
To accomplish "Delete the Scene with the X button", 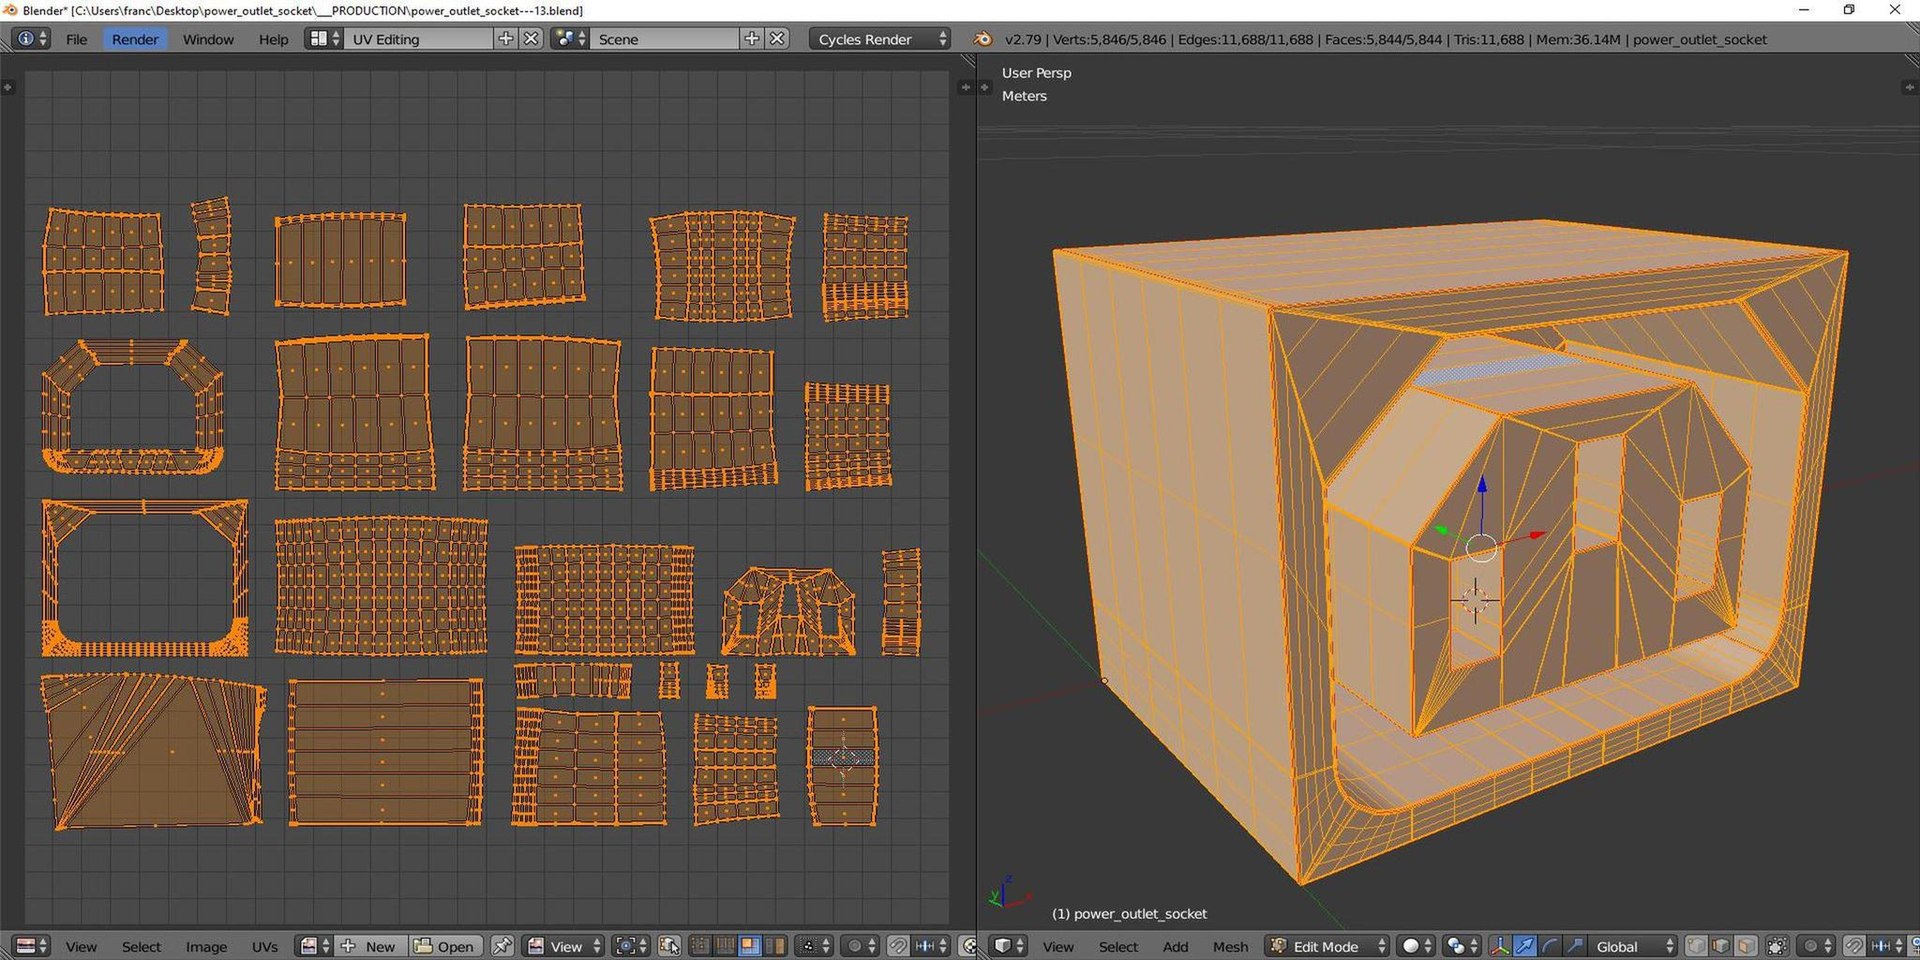I will point(777,39).
